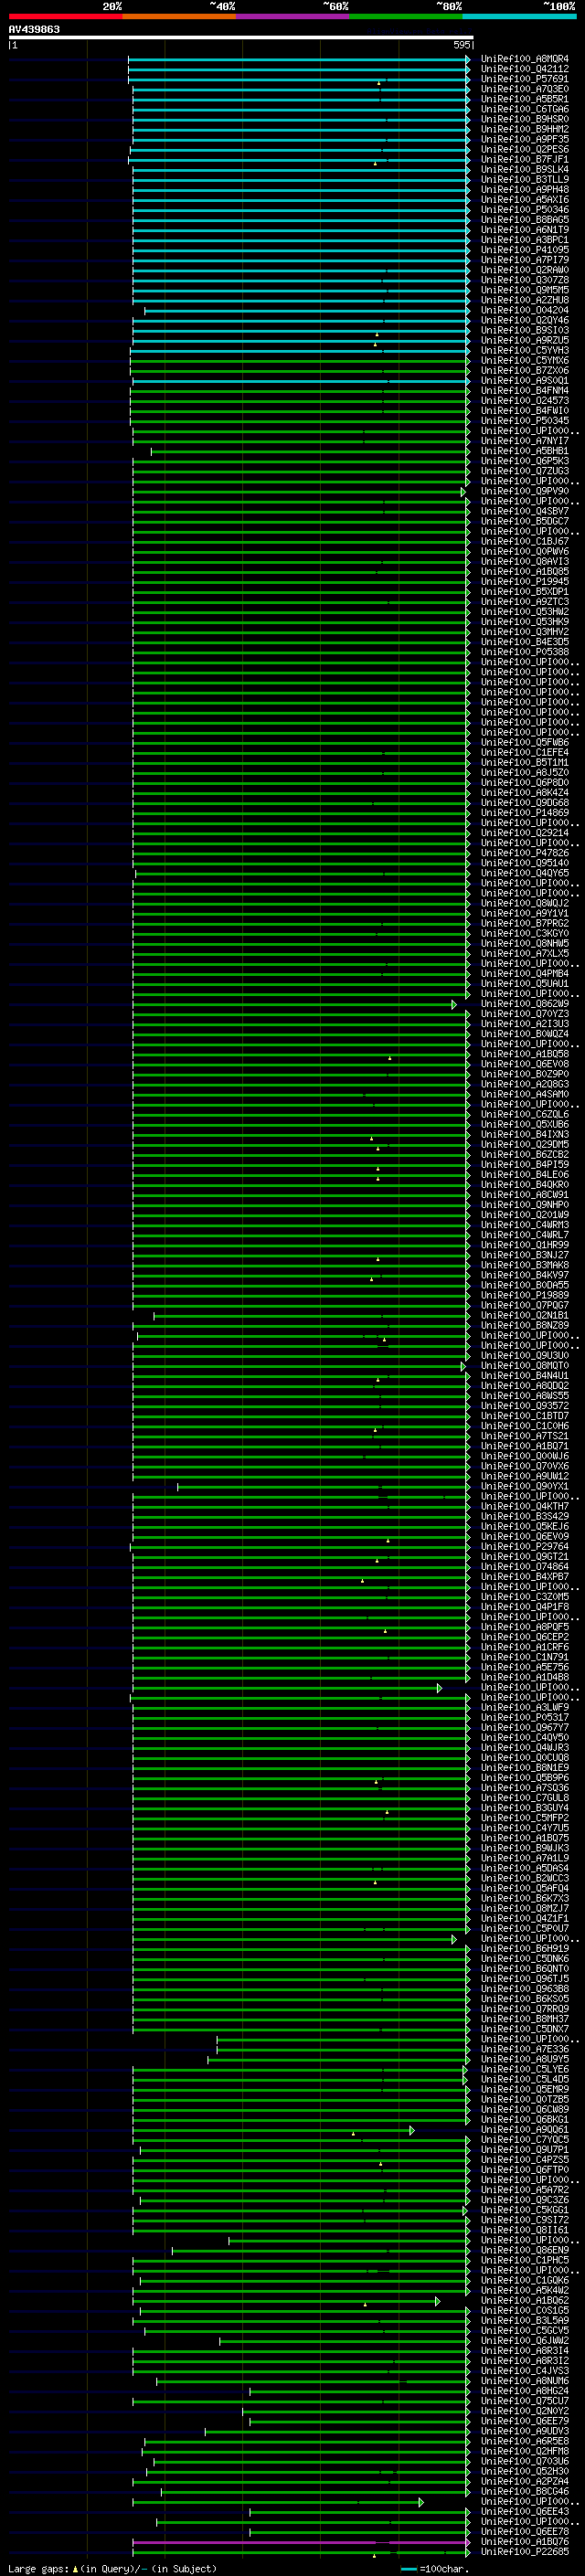585x2576 pixels.
Task: Select hit label UniRef100_Q862W9
Action: pos(524,1004)
